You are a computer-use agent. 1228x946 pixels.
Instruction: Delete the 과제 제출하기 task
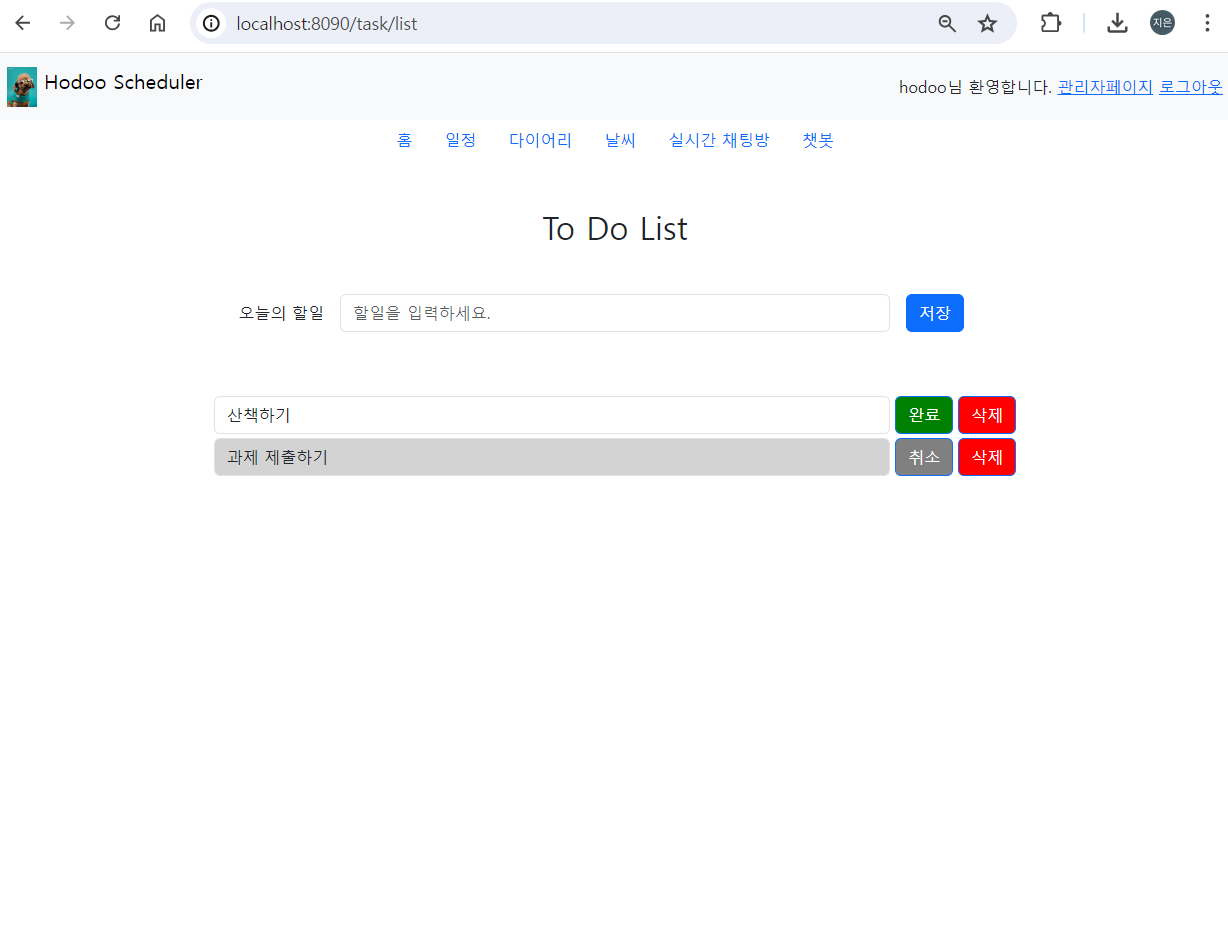(x=987, y=457)
